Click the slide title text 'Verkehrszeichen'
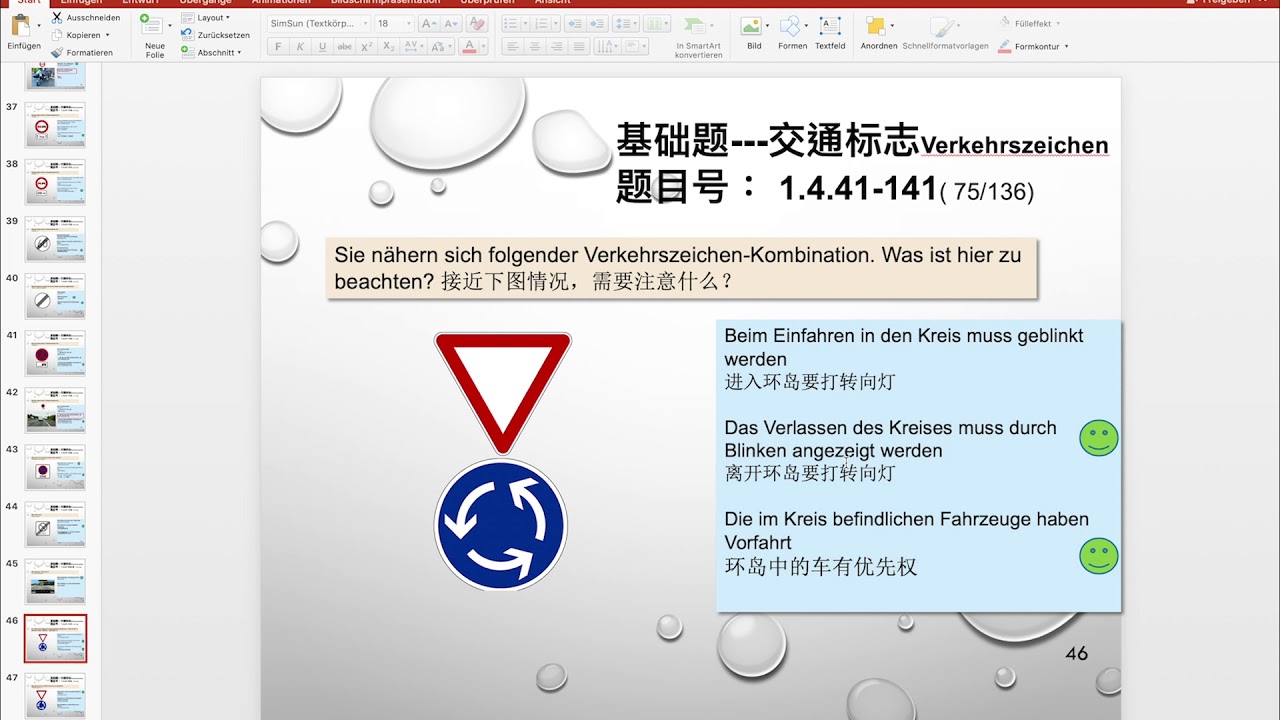 click(x=1014, y=146)
